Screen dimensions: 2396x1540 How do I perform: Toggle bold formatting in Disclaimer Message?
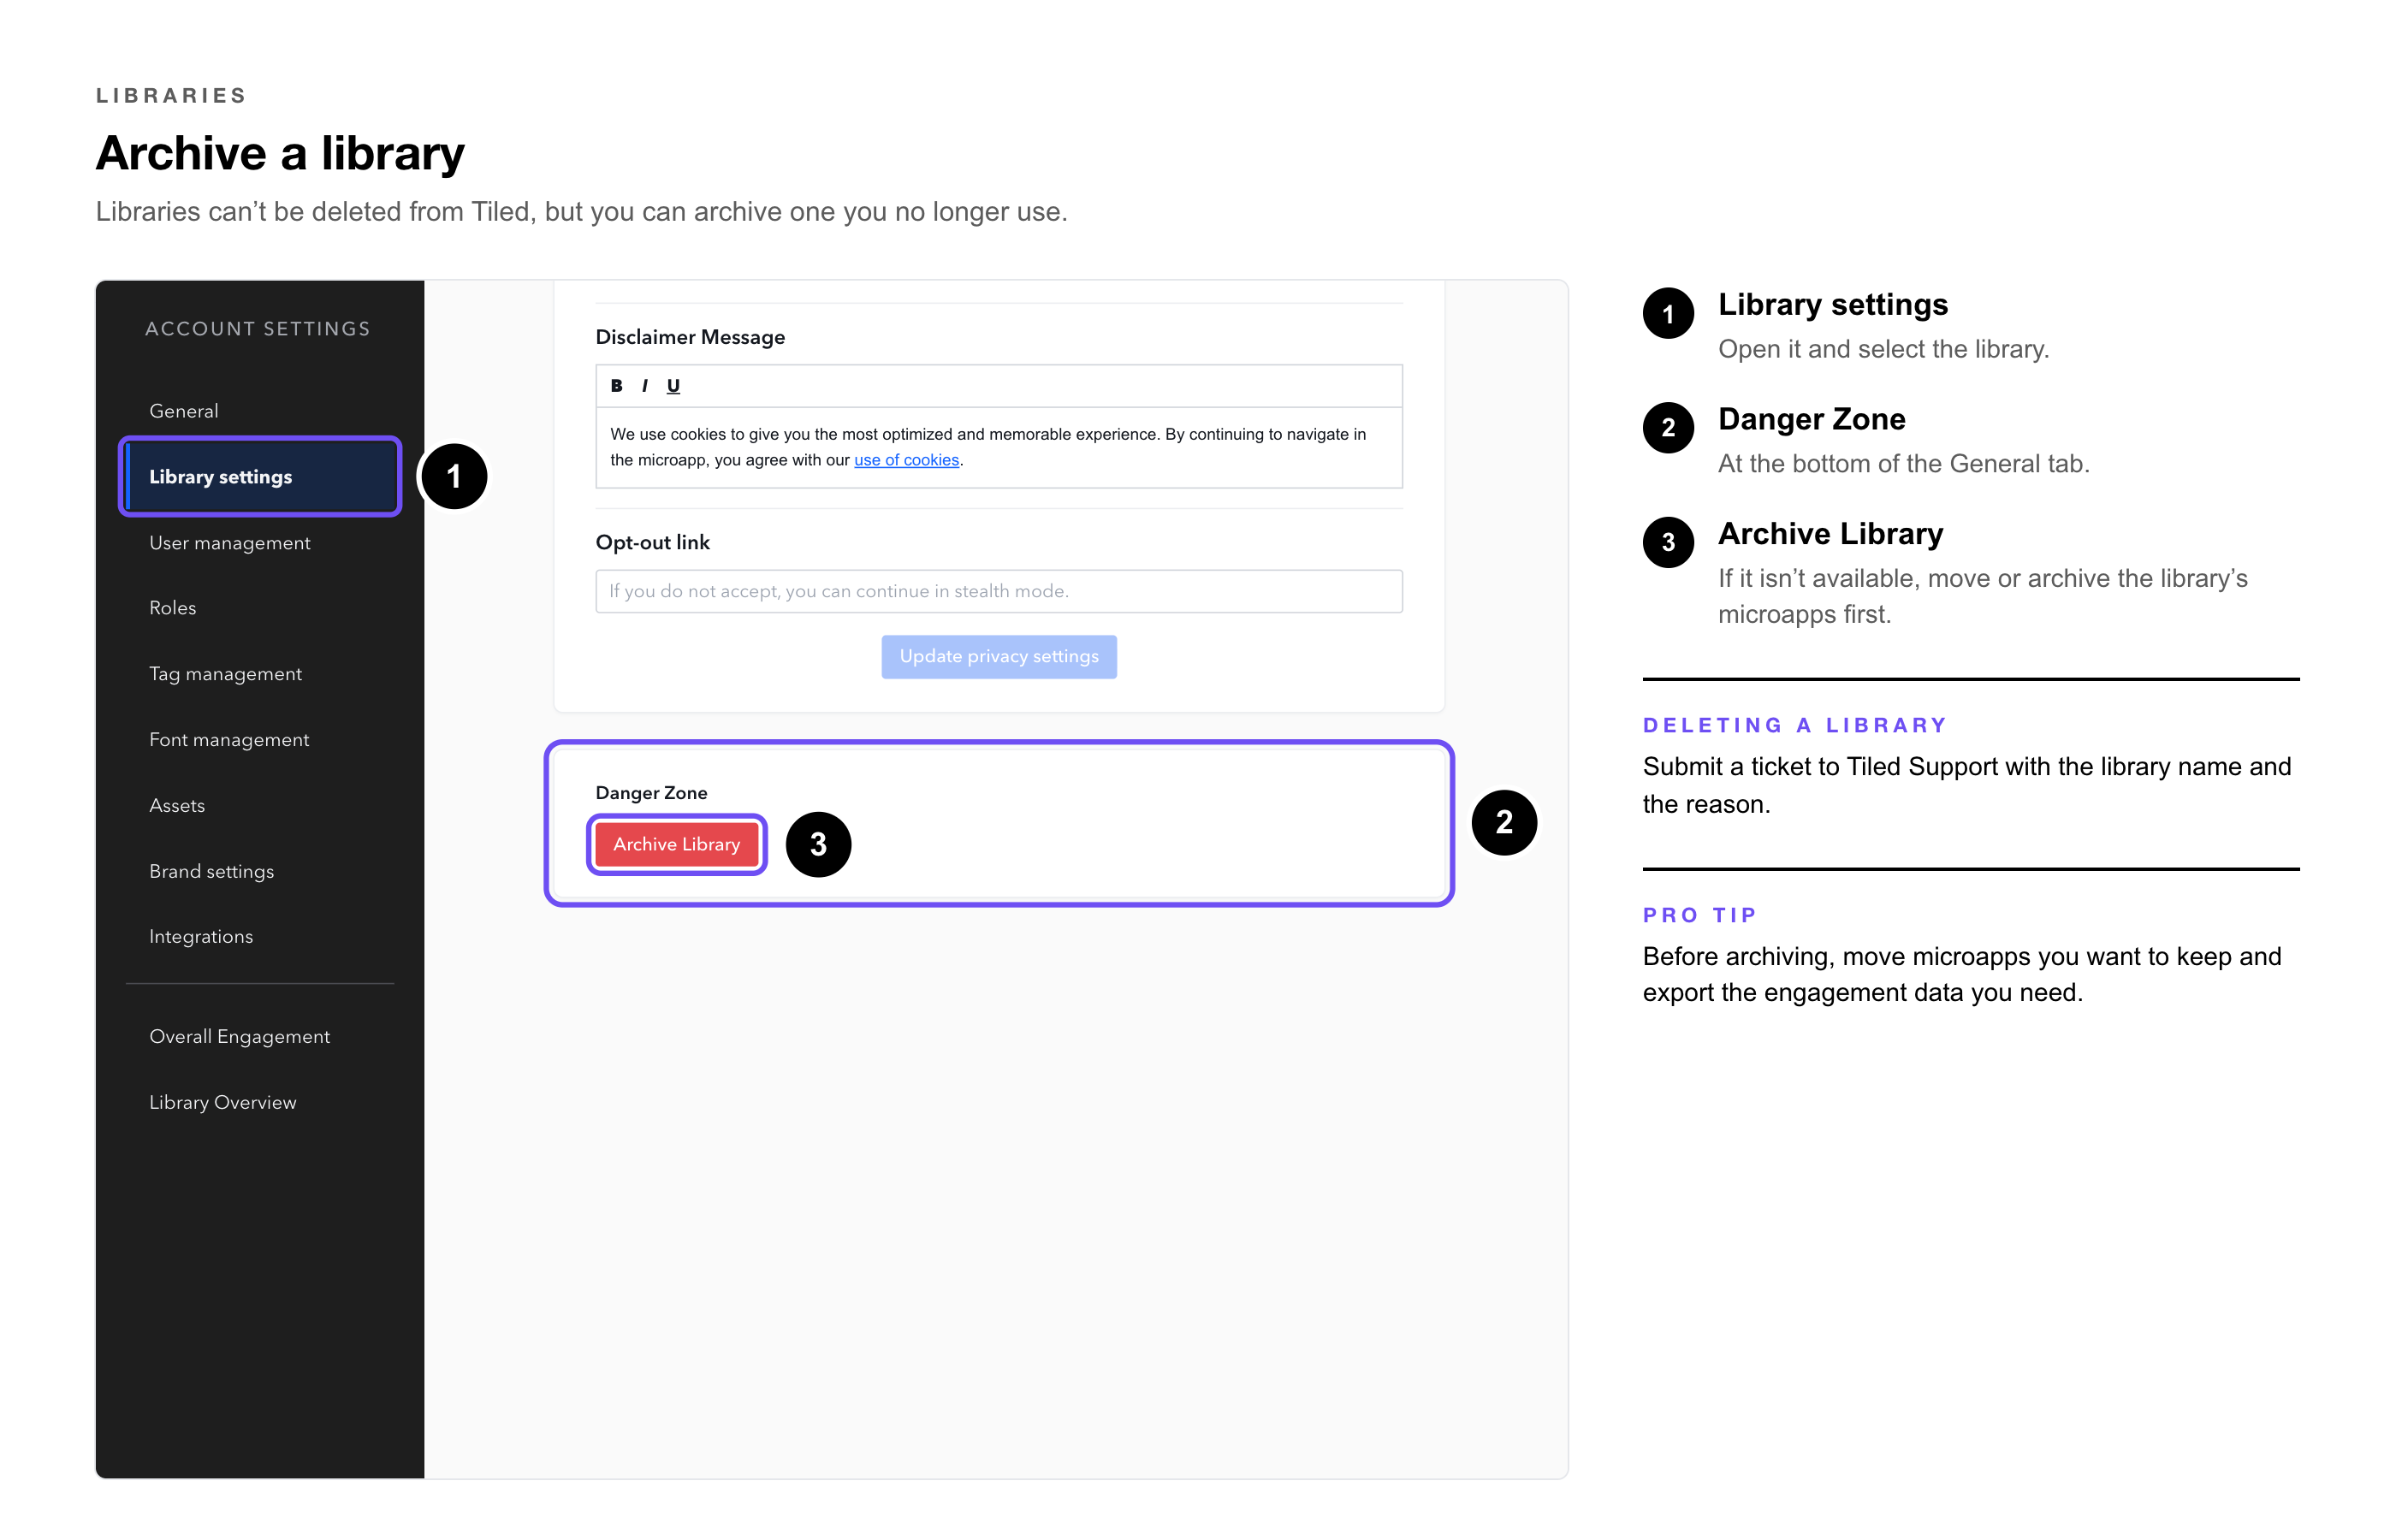tap(616, 386)
